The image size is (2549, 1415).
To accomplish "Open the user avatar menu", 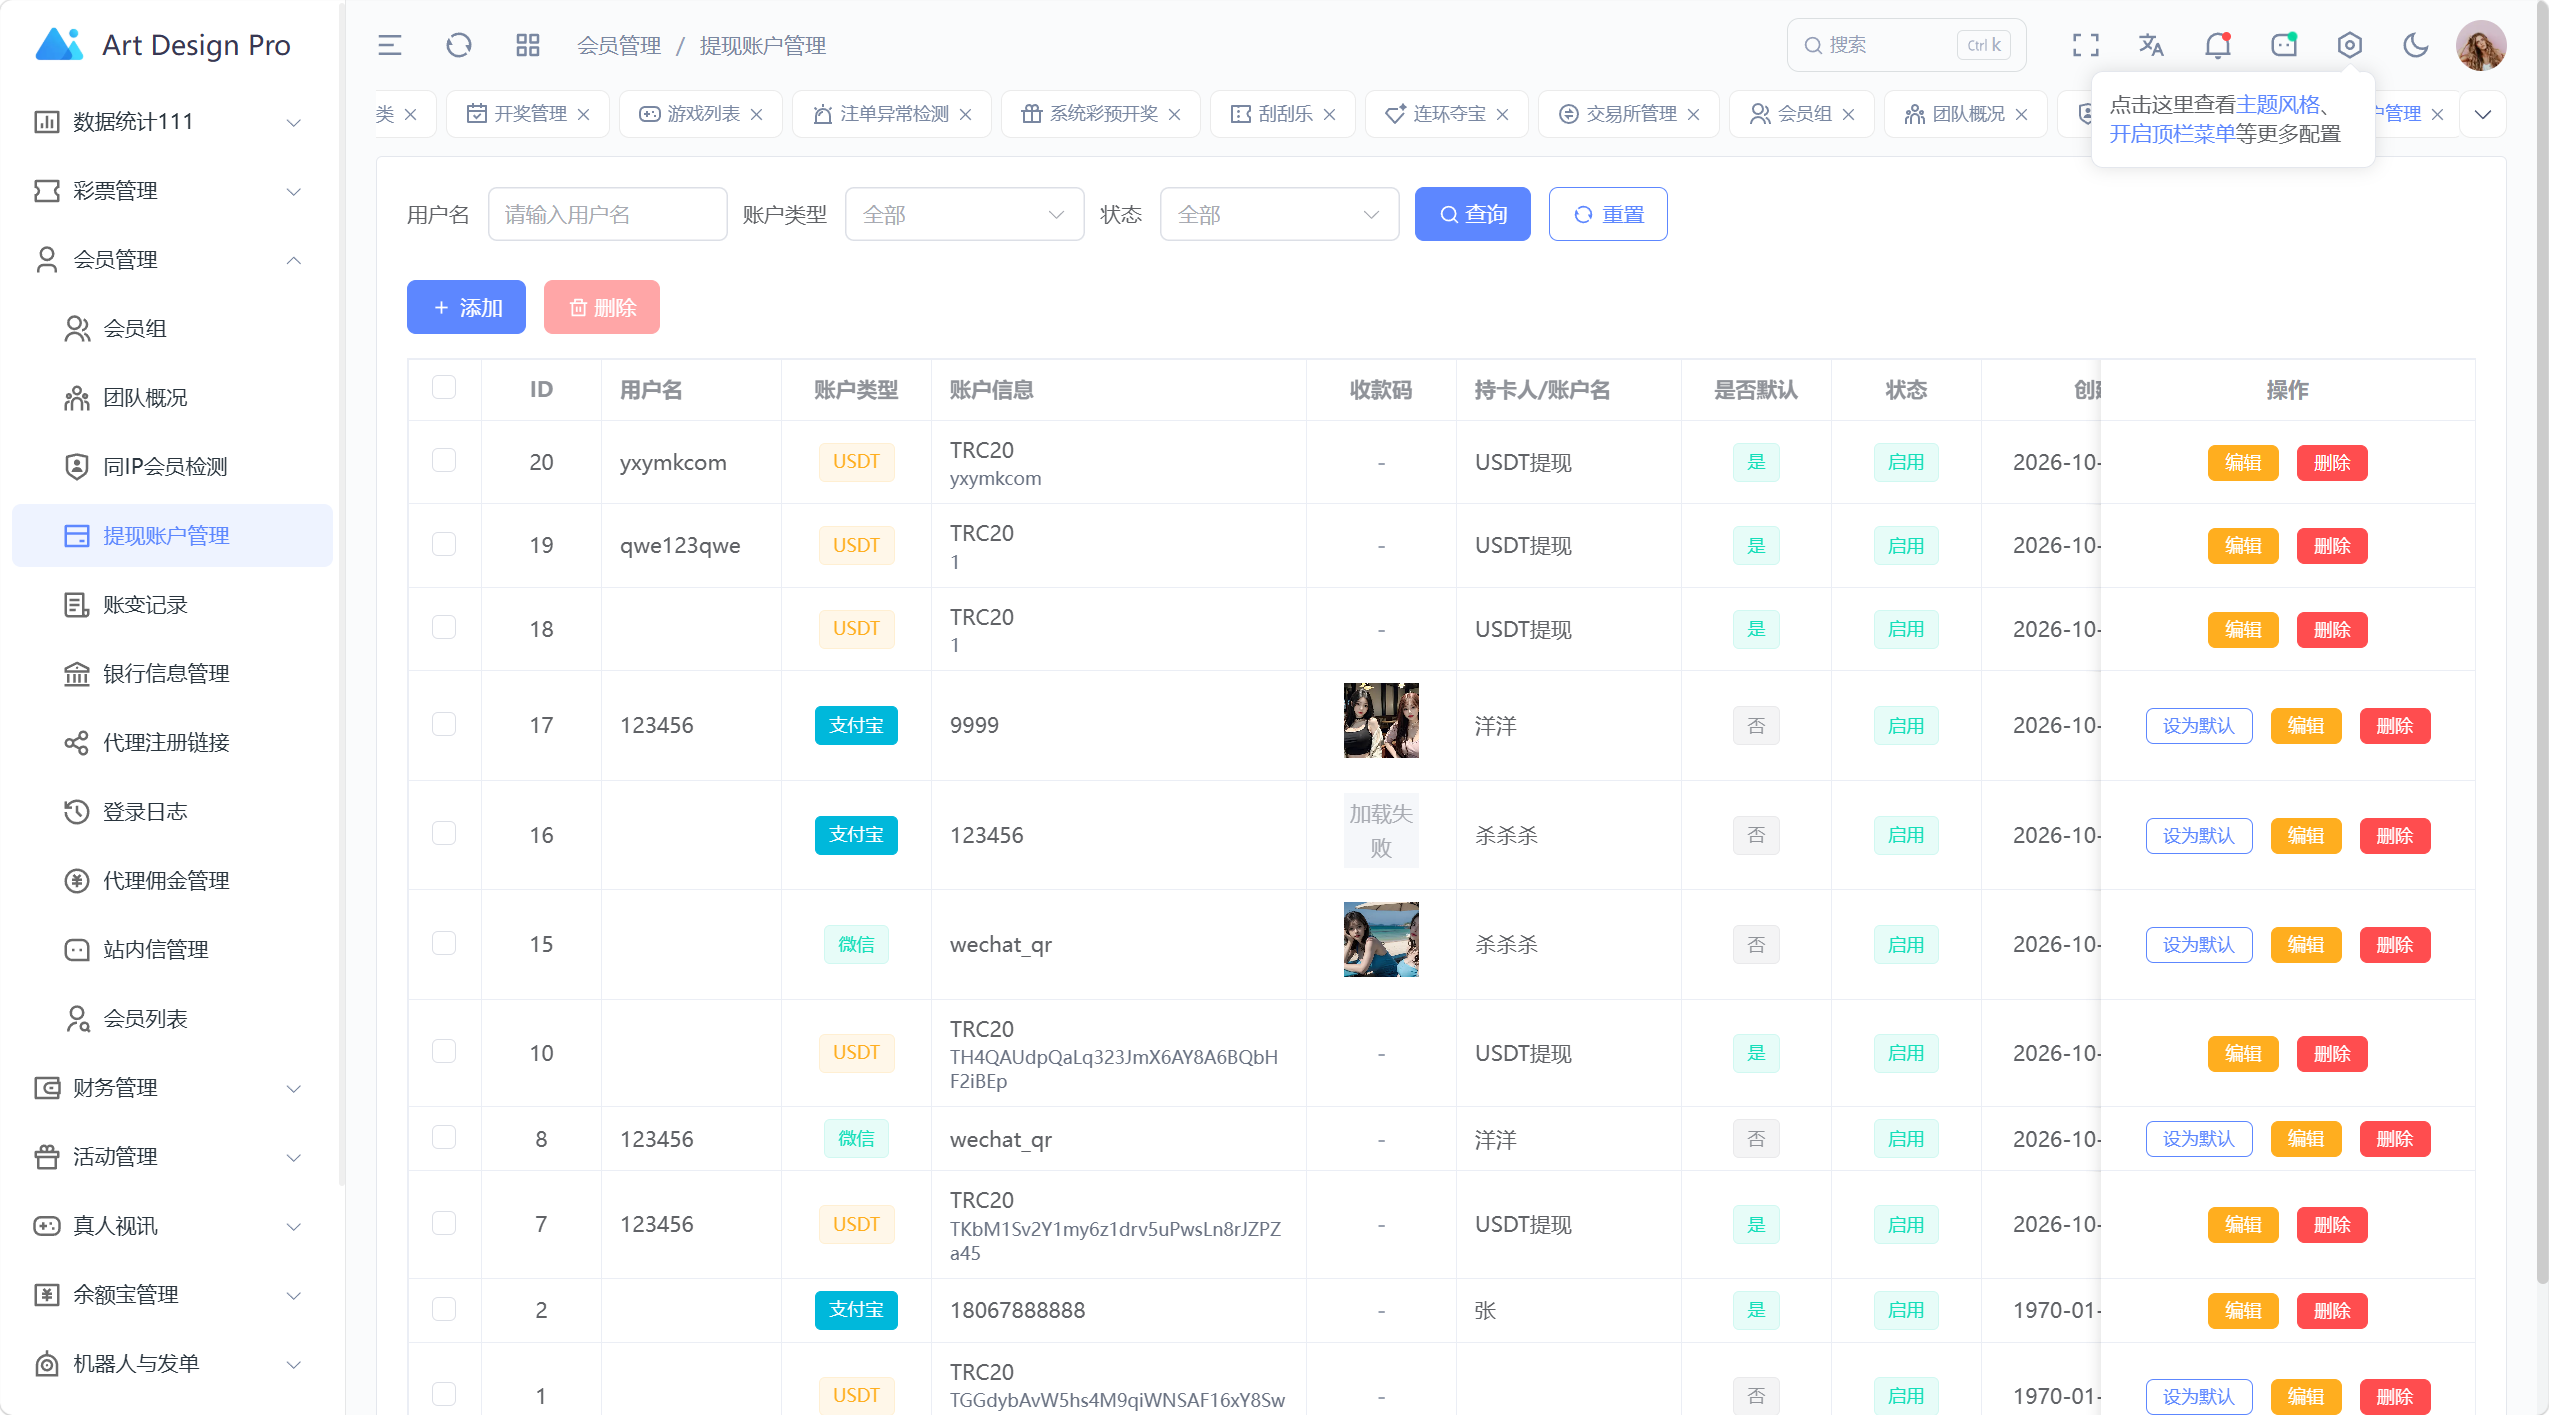I will pos(2481,45).
